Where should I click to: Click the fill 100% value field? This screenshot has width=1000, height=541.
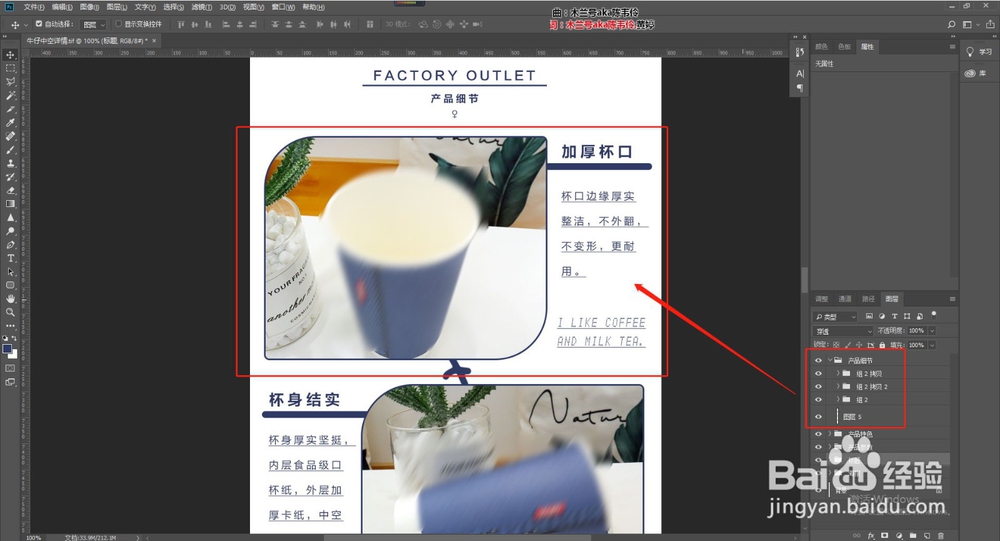click(916, 345)
